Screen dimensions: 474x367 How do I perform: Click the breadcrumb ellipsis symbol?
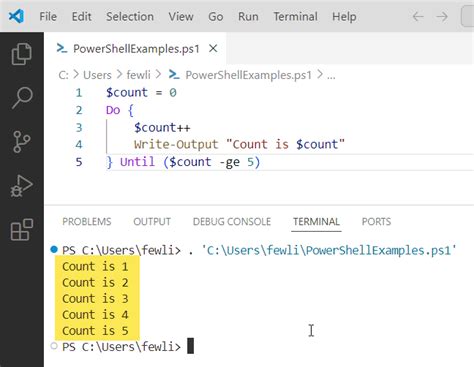point(331,76)
